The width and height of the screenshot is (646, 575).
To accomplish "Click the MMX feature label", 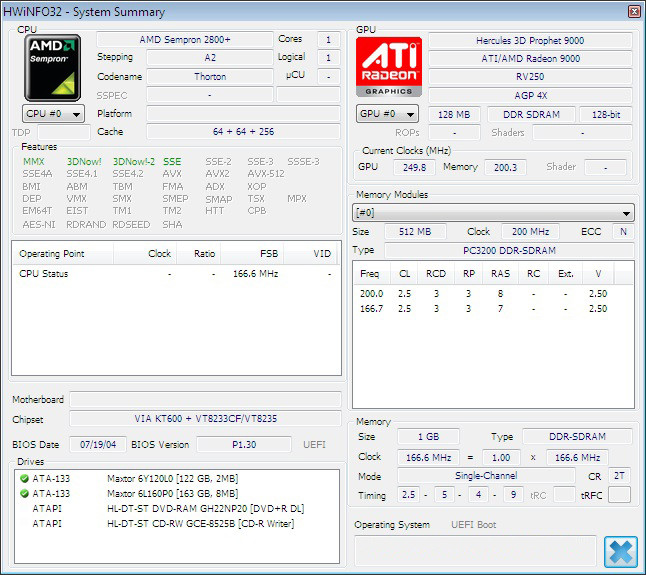I will [33, 161].
